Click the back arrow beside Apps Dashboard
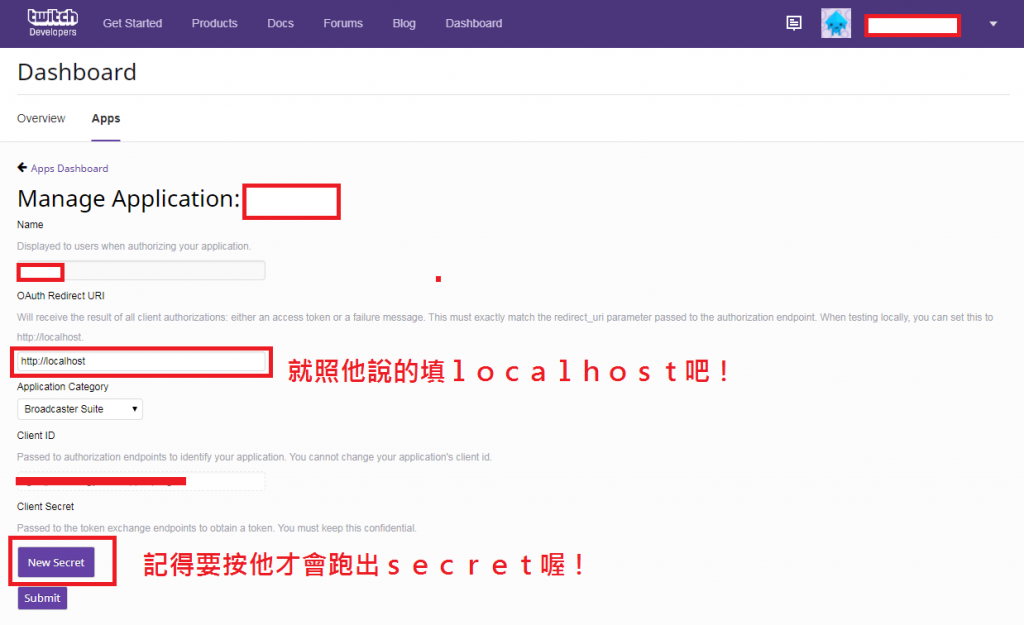 click(22, 168)
